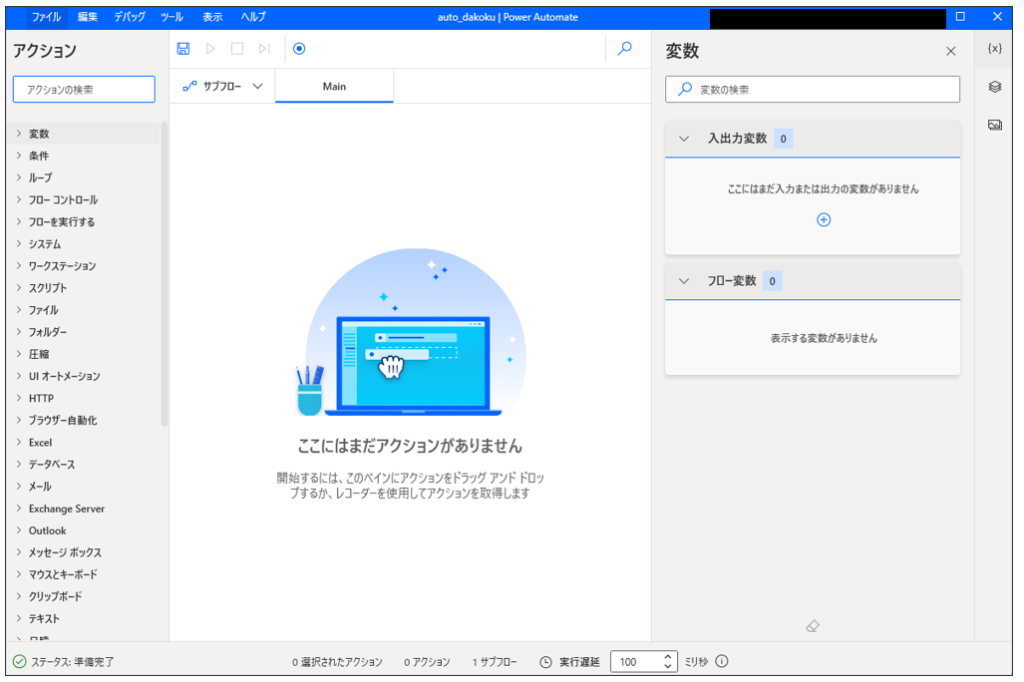Maximize the Power Automate window
Viewport: 1024px width, 682px height.
tap(960, 17)
